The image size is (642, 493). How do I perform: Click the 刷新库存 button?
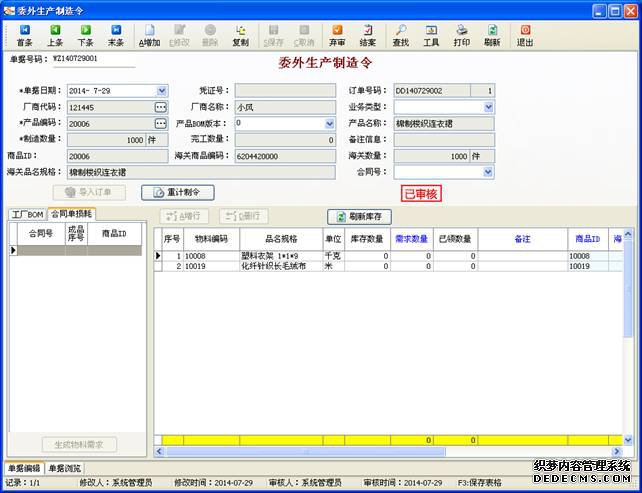tap(360, 216)
